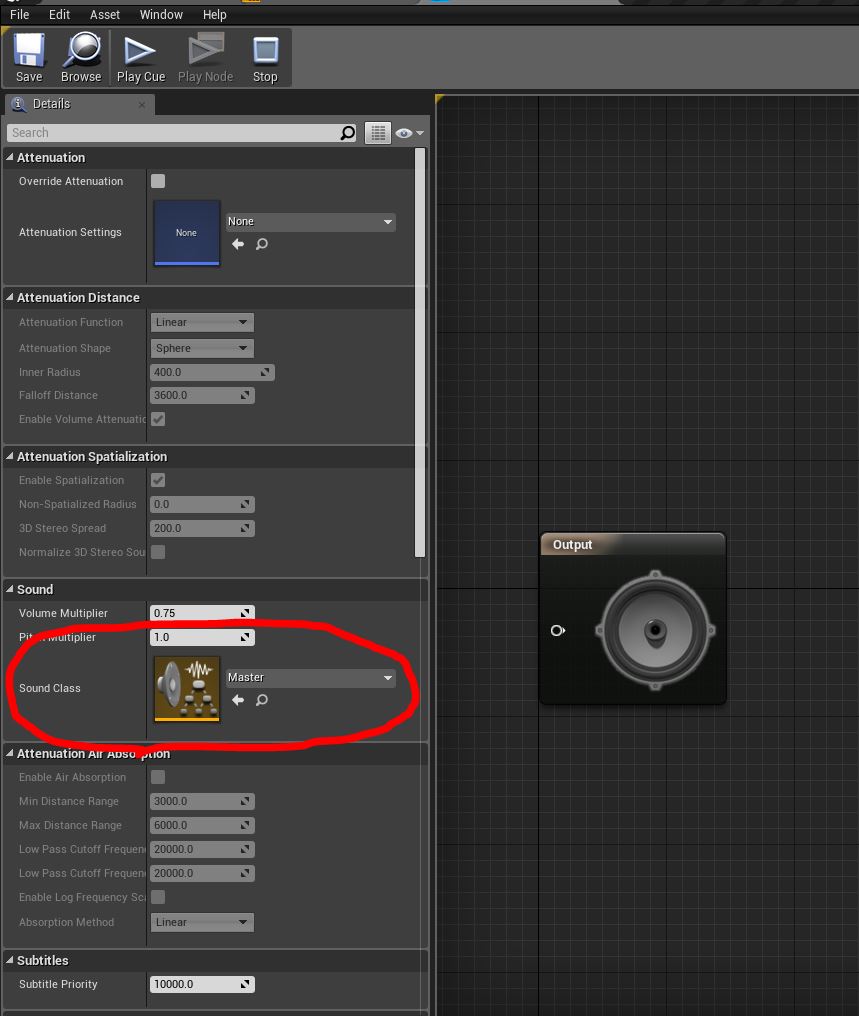Open the Master sound class dropdown
Viewport: 859px width, 1016px height.
[310, 677]
